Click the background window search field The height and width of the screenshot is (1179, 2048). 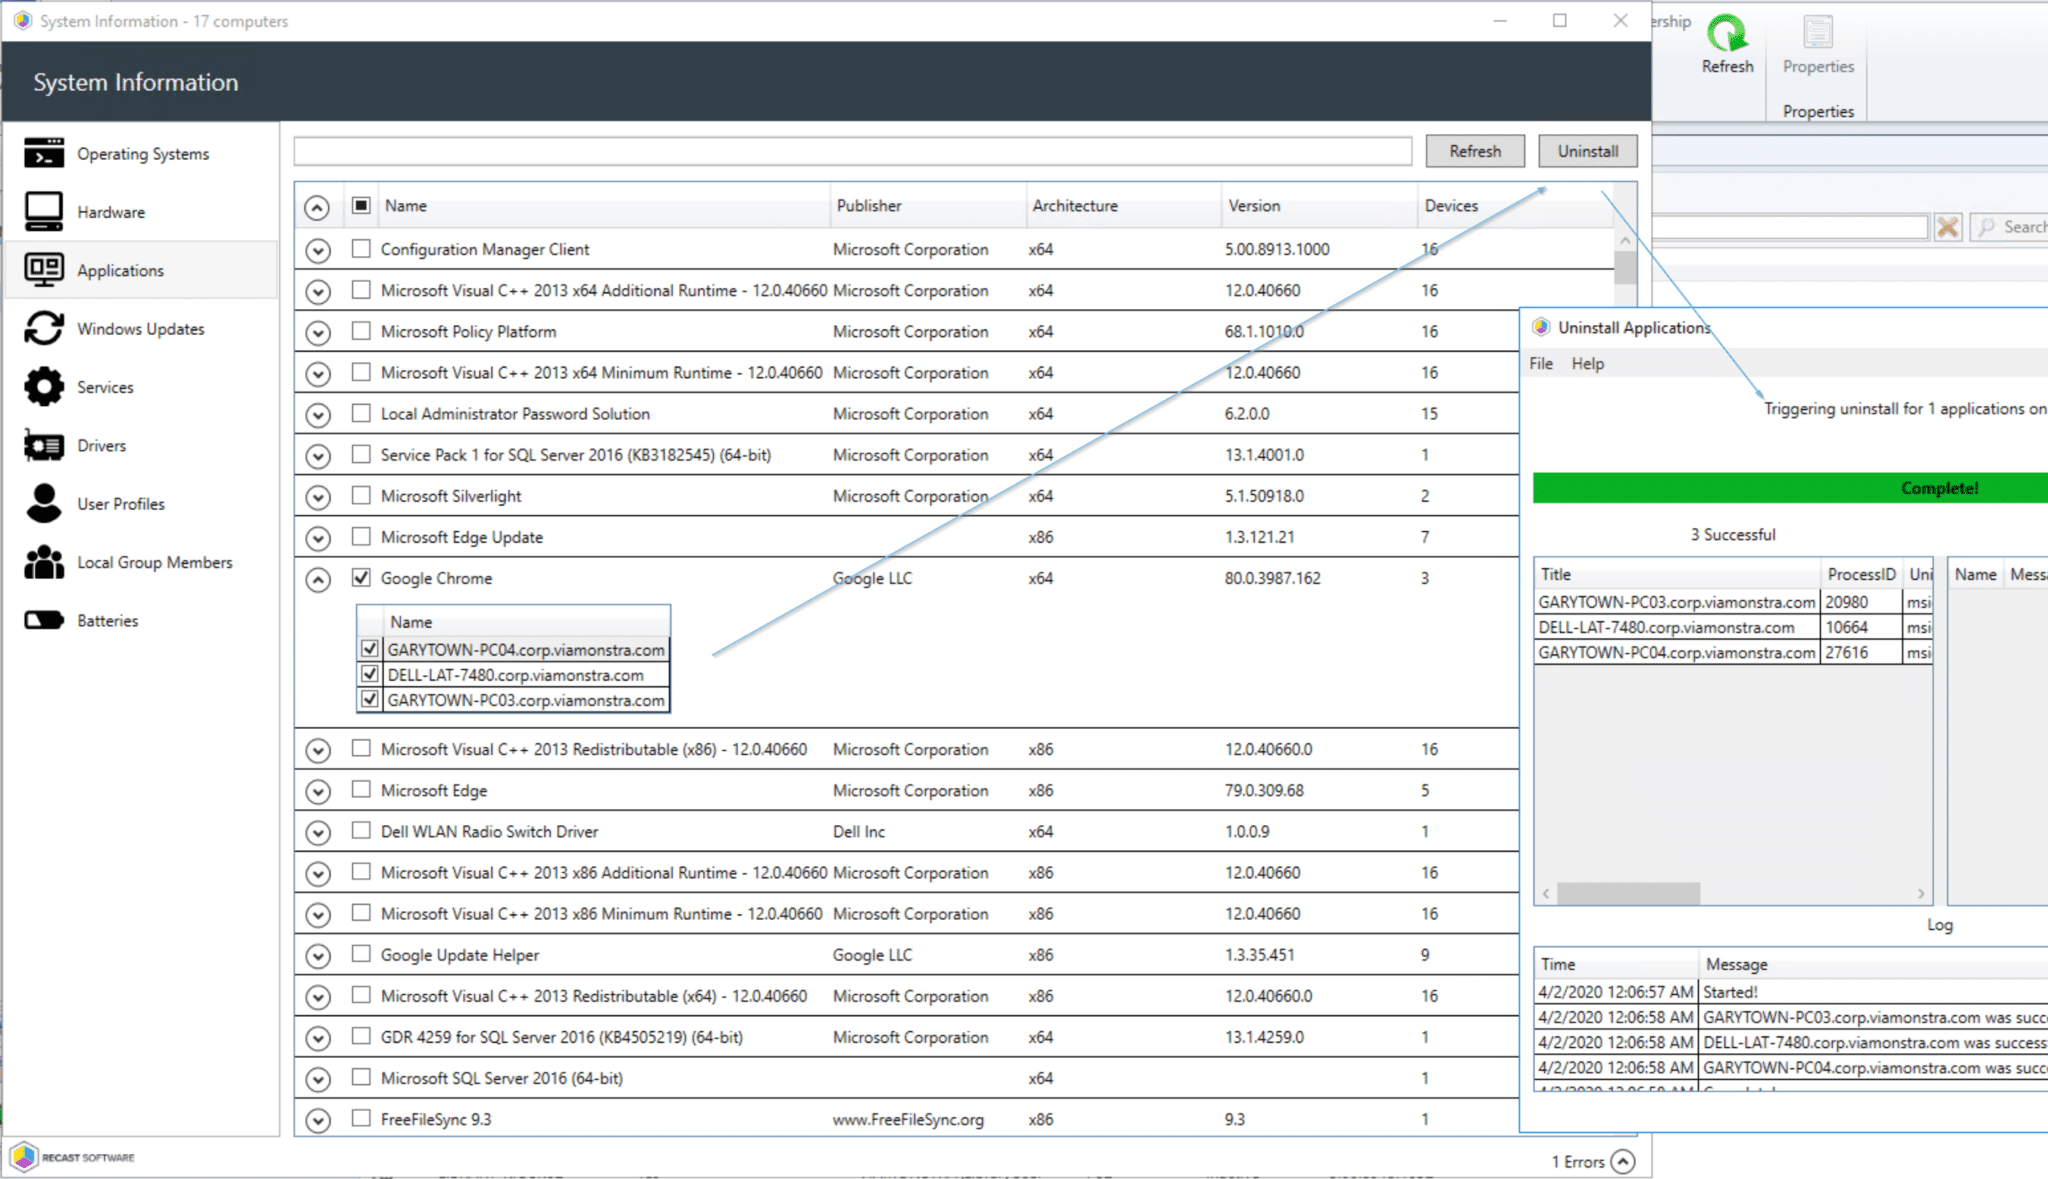point(1790,227)
